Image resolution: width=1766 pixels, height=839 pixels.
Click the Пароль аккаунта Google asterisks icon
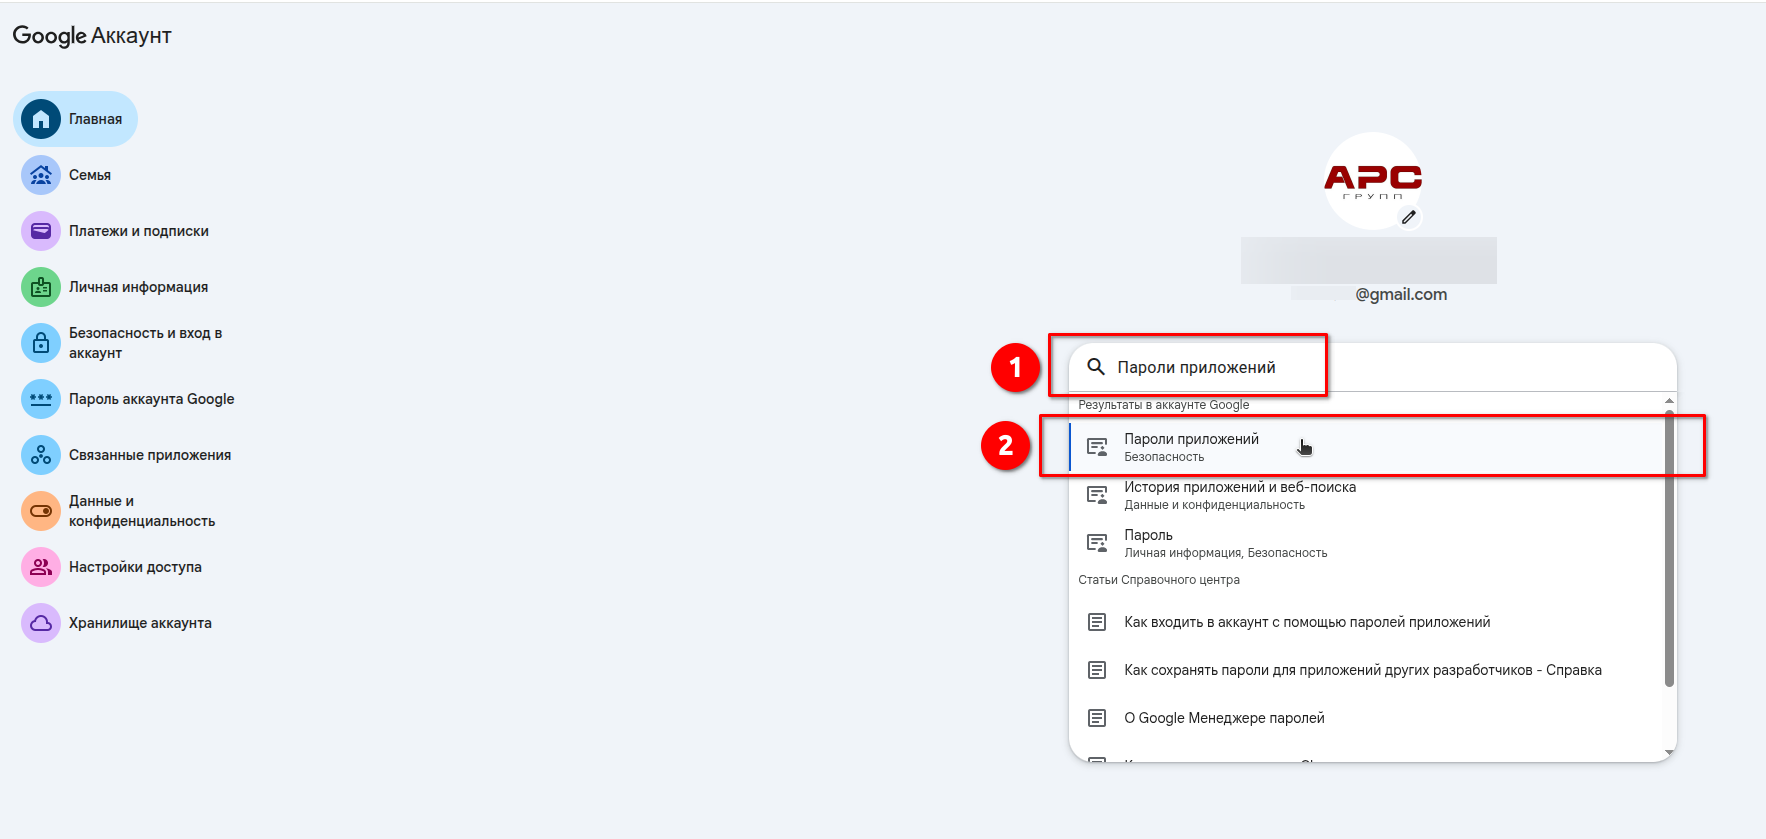tap(41, 399)
